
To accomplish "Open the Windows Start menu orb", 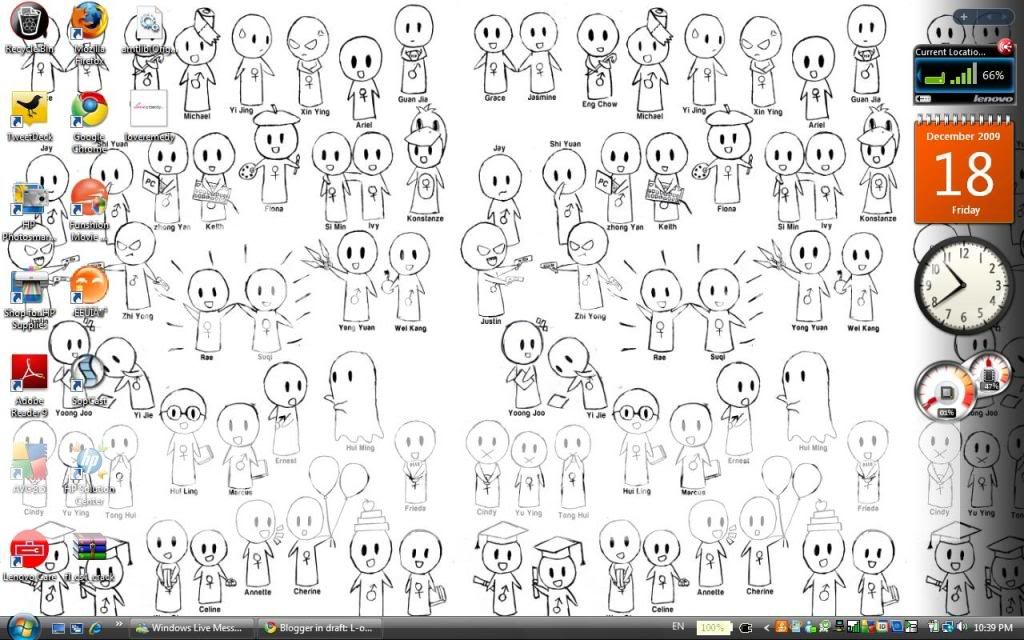I will tap(22, 626).
